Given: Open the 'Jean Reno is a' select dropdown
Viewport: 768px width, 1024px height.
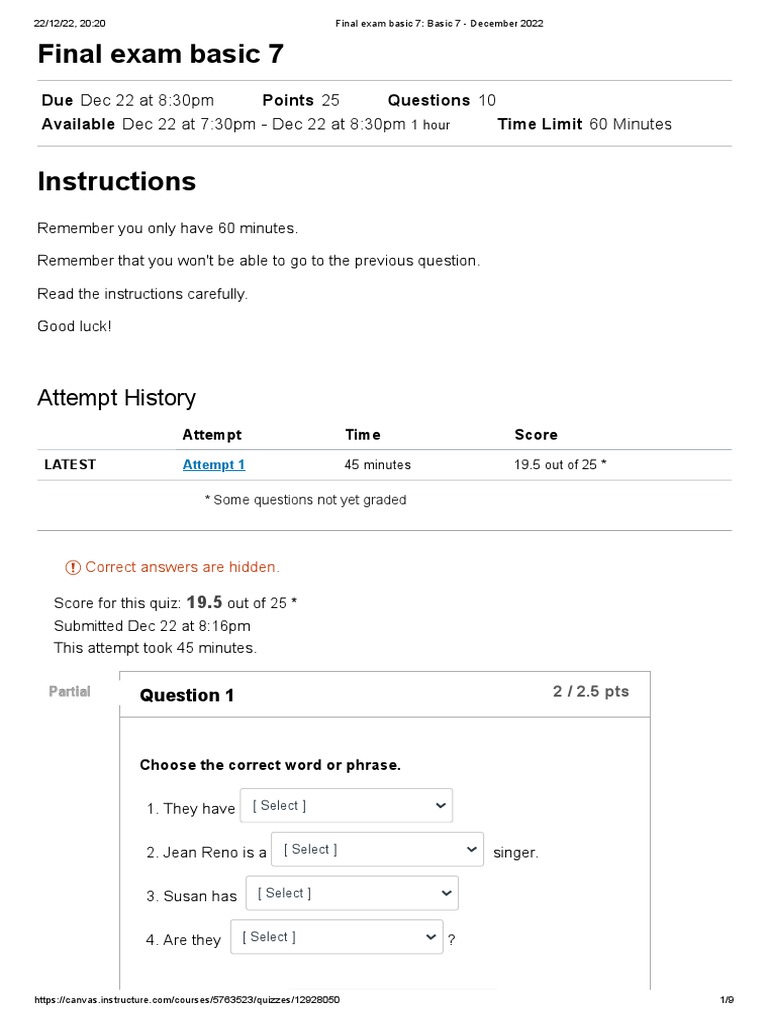Looking at the screenshot, I should 377,850.
